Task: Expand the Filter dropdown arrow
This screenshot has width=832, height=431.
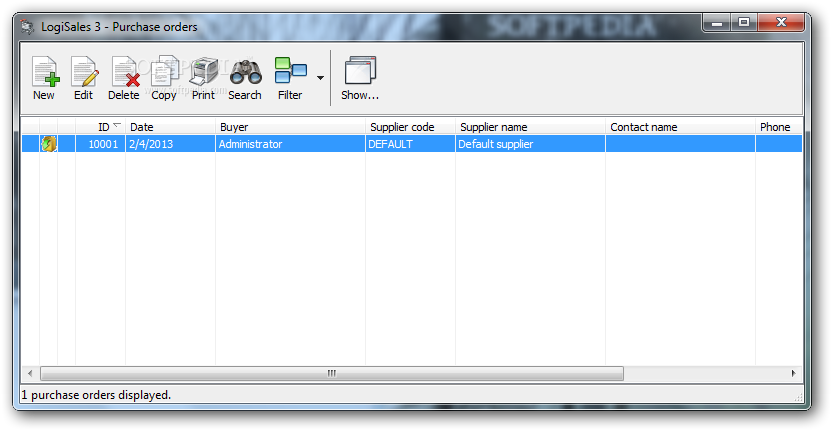Action: 320,79
